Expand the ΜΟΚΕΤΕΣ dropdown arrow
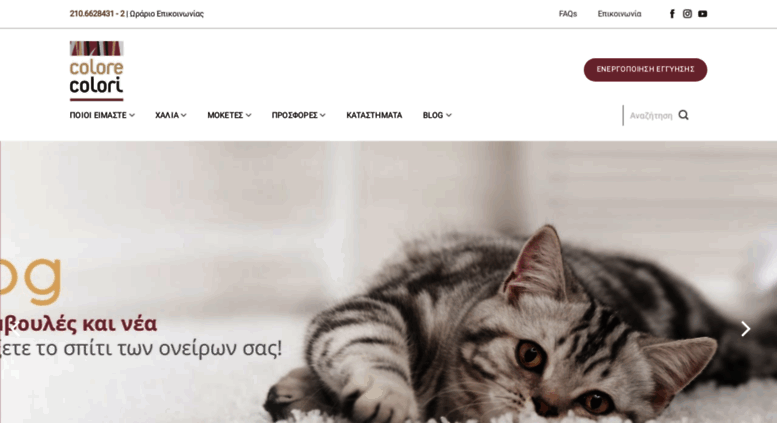 (248, 115)
